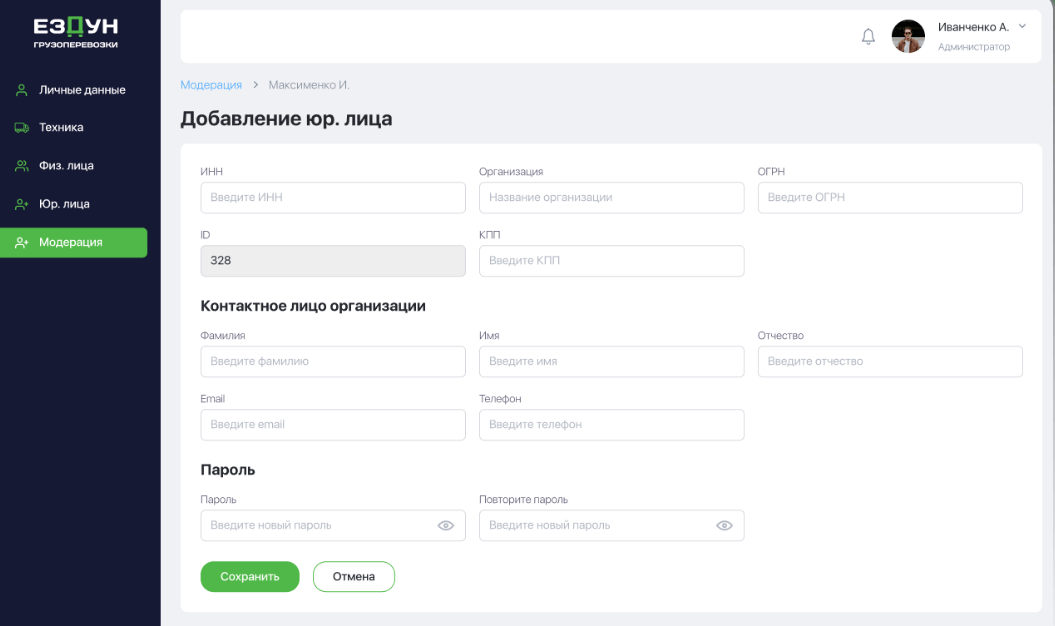Click the Техника truck icon in sidebar
Image resolution: width=1055 pixels, height=626 pixels.
click(21, 128)
